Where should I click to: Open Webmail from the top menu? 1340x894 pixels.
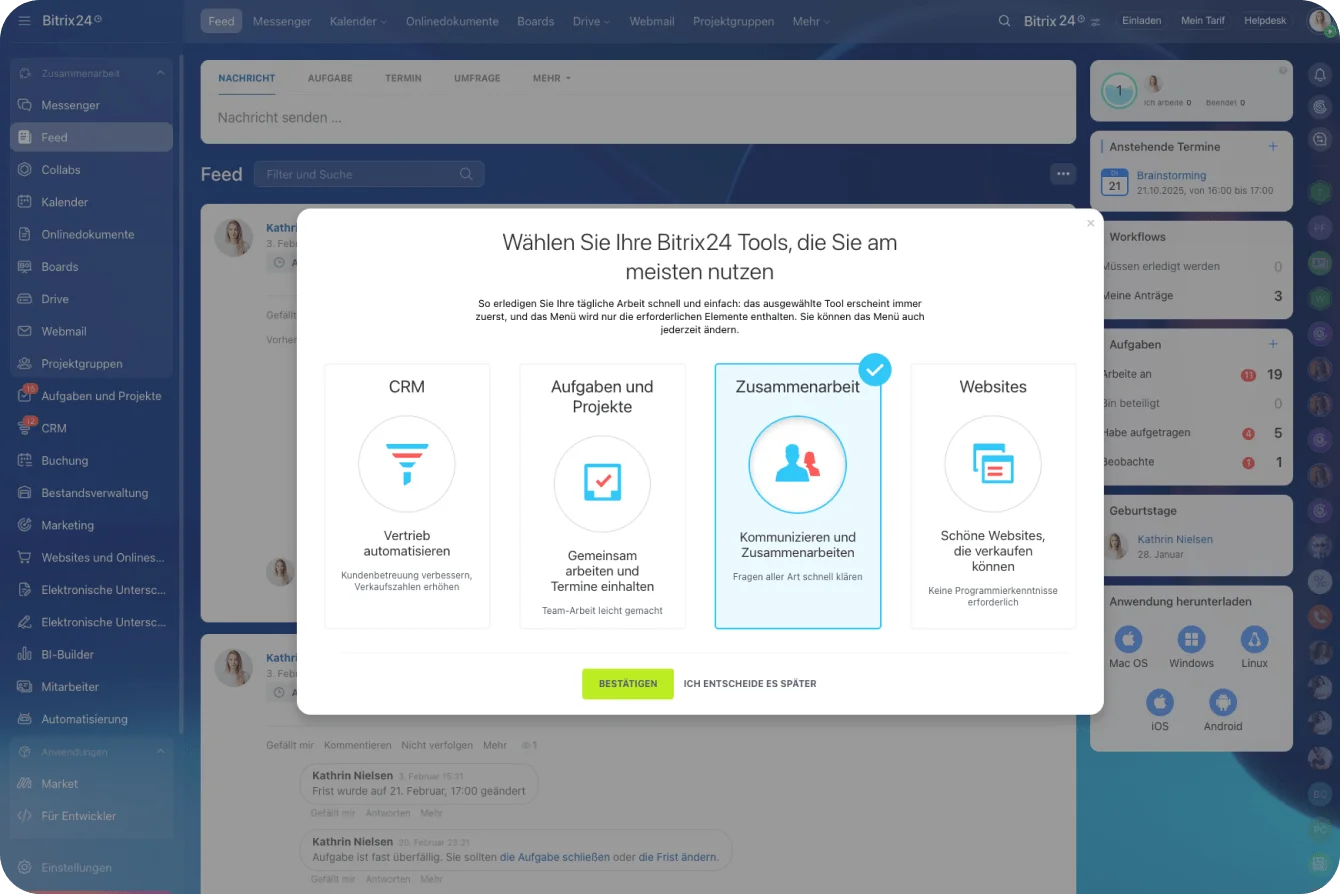point(651,21)
